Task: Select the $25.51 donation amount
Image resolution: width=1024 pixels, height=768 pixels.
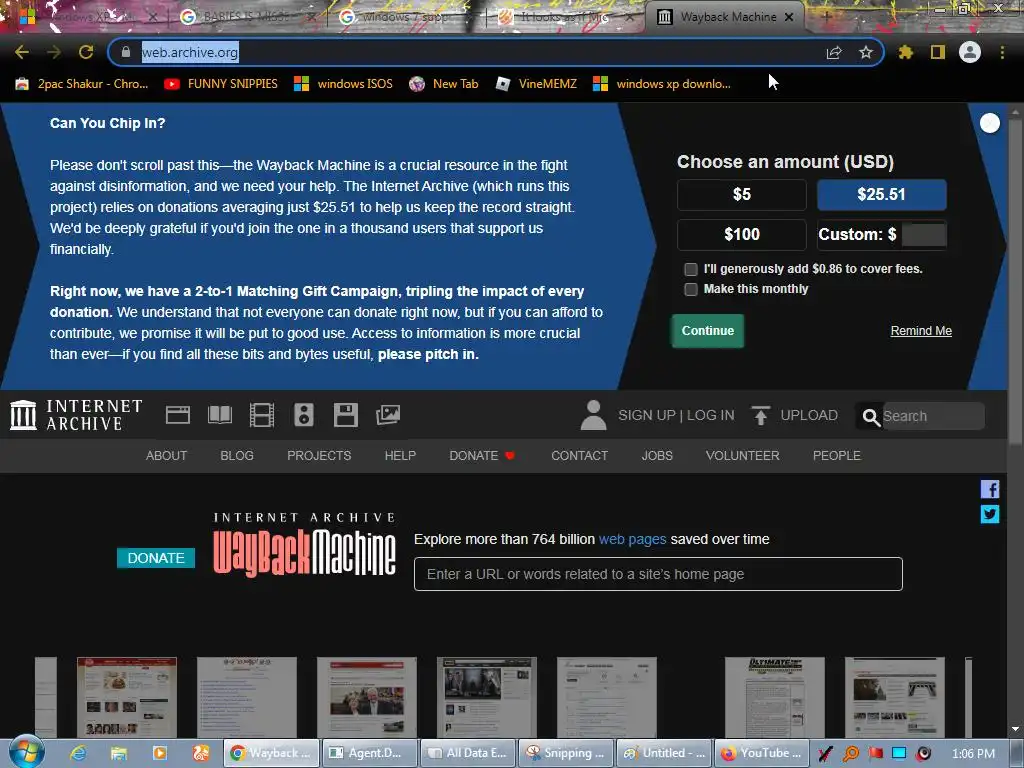Action: tap(882, 195)
